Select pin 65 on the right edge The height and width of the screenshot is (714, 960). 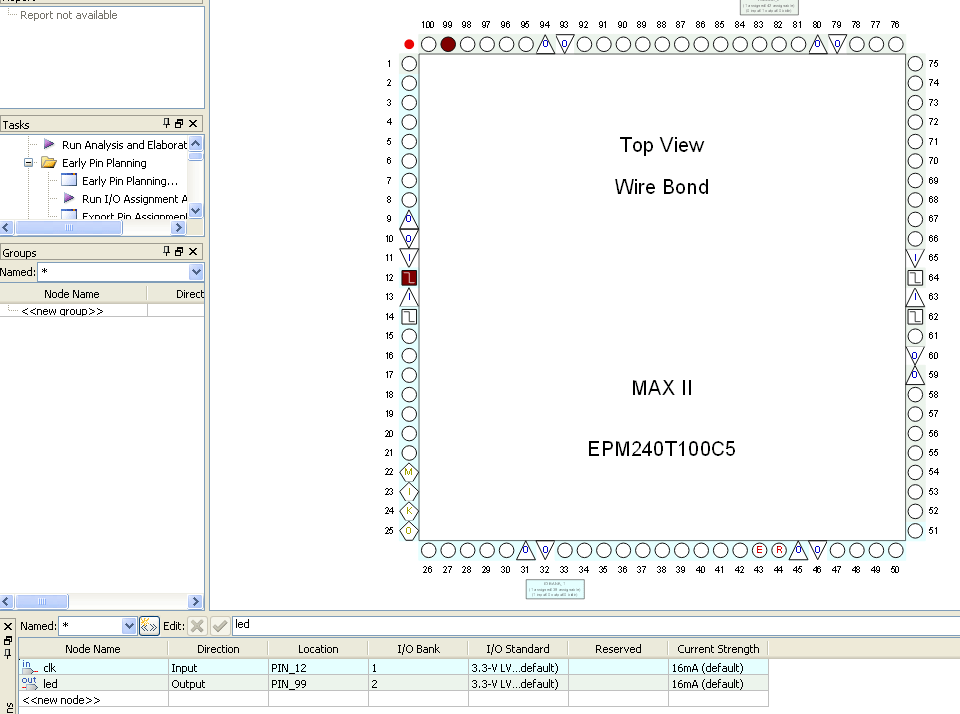pos(915,258)
